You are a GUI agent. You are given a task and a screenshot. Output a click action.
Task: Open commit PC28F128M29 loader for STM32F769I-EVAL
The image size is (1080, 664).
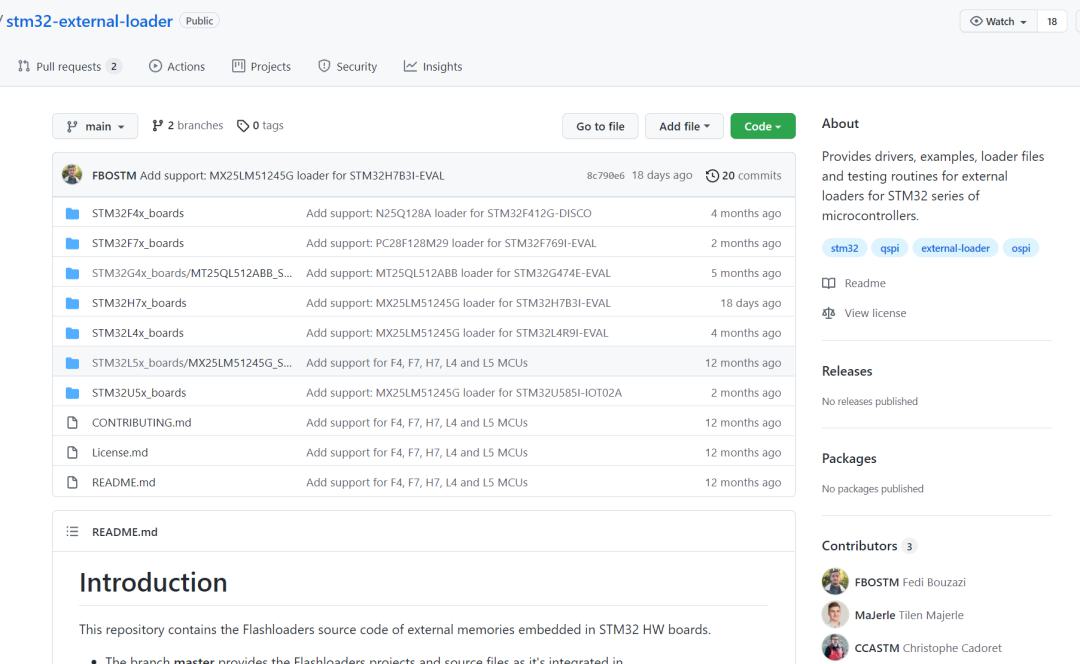point(451,243)
